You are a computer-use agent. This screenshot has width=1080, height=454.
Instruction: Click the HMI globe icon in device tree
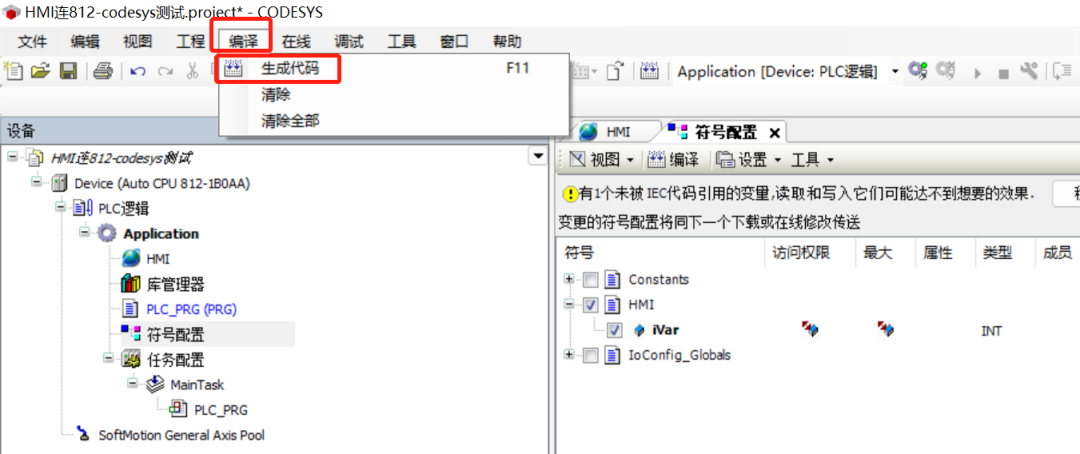(131, 259)
